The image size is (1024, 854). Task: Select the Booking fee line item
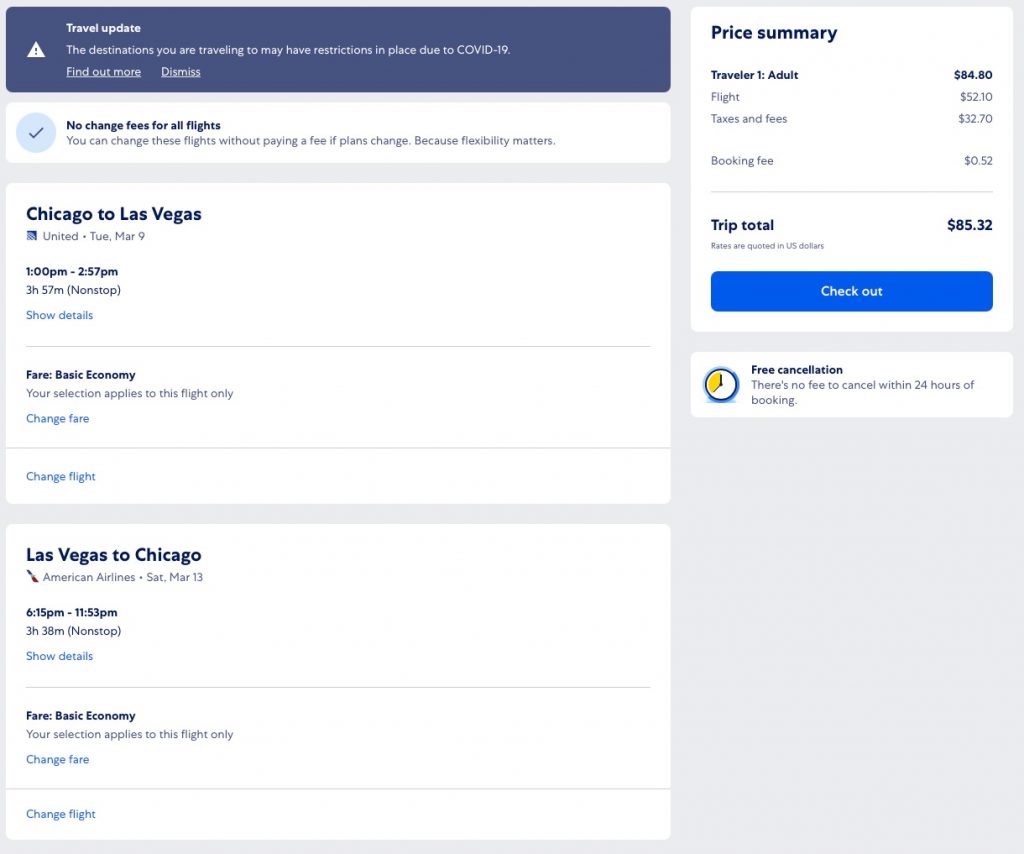[x=742, y=161]
